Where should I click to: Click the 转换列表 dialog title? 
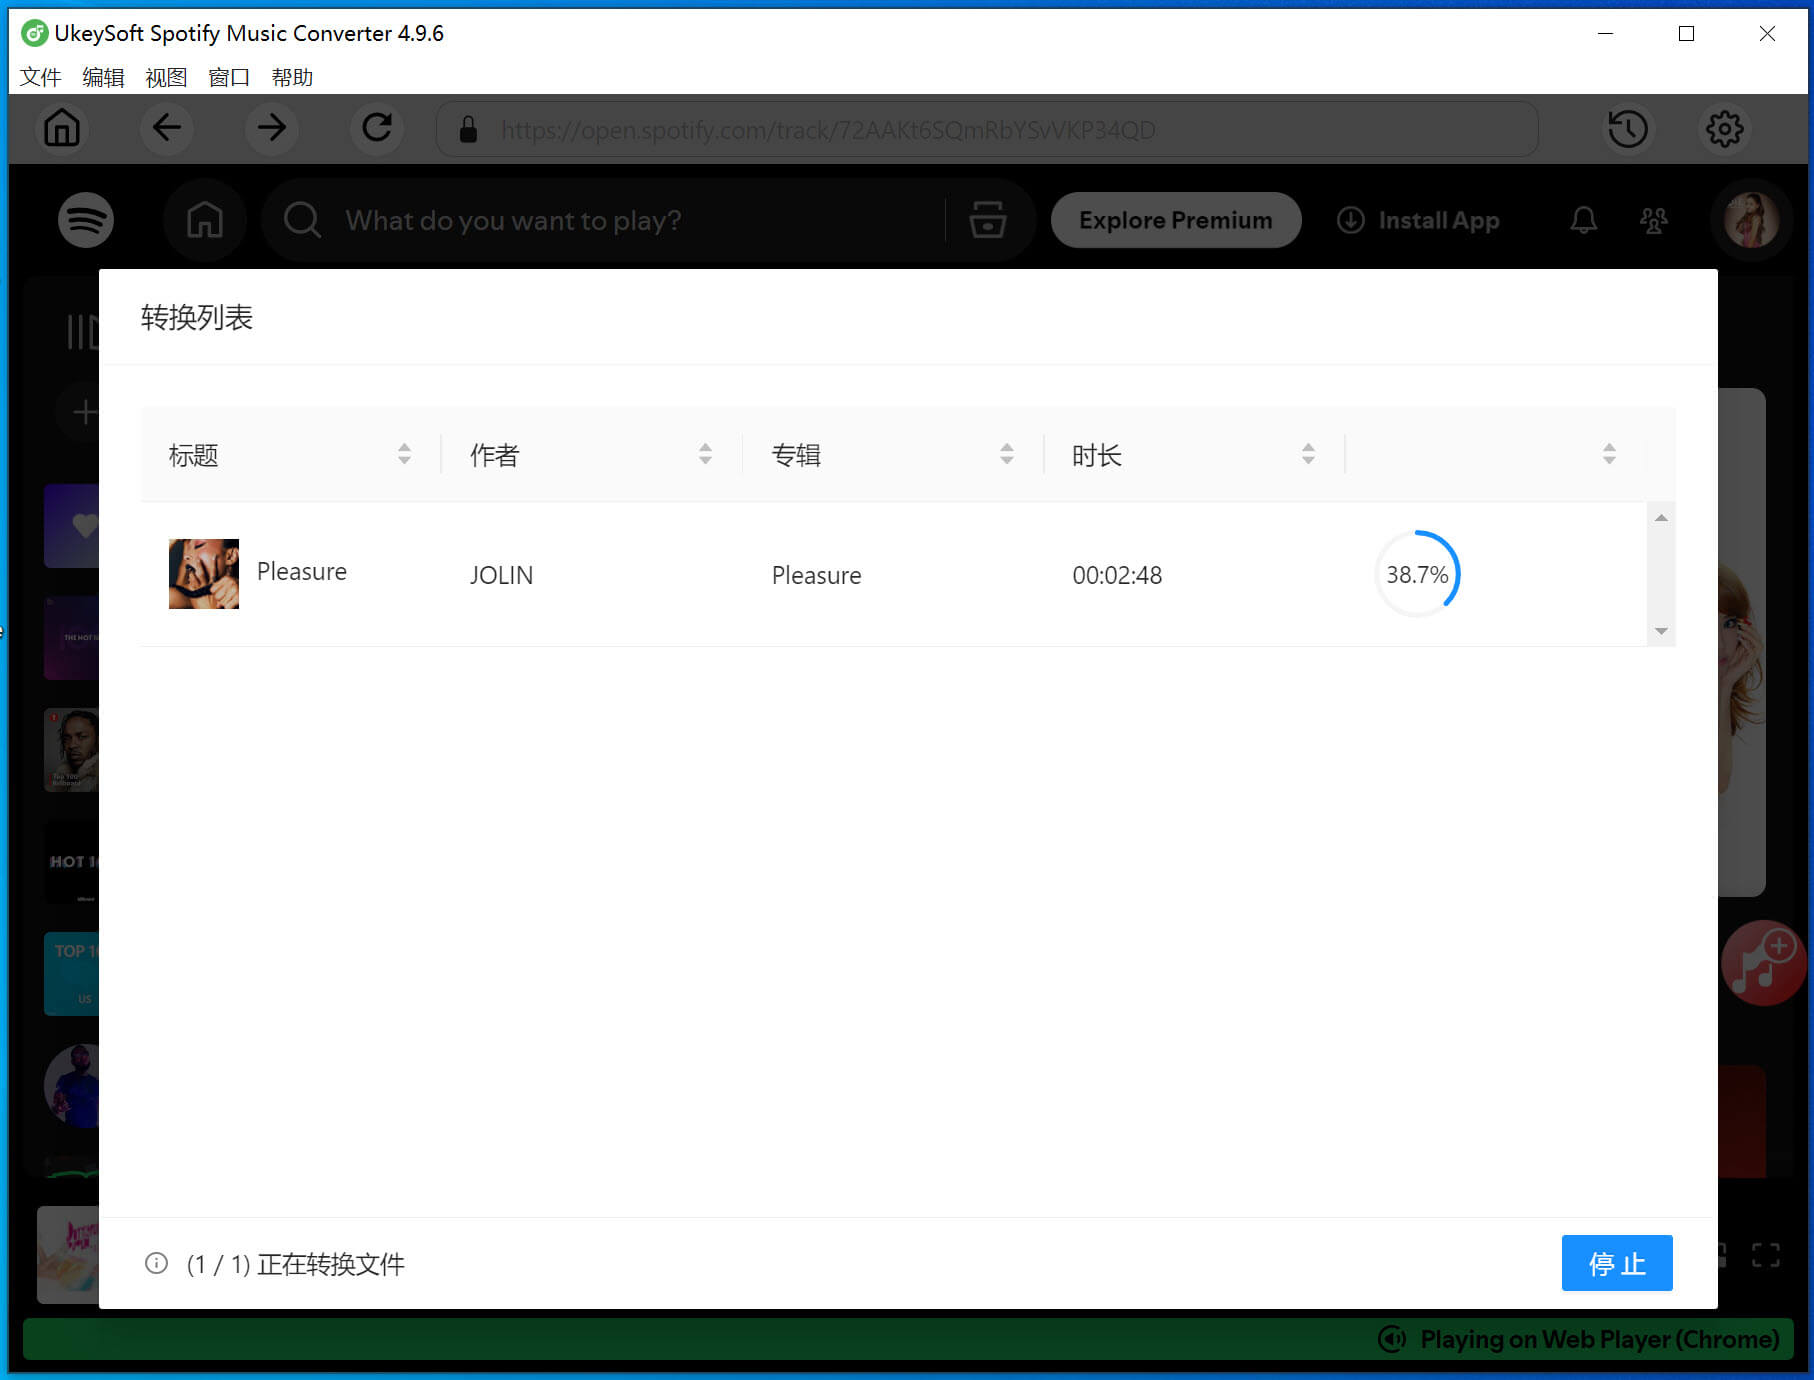pos(197,317)
